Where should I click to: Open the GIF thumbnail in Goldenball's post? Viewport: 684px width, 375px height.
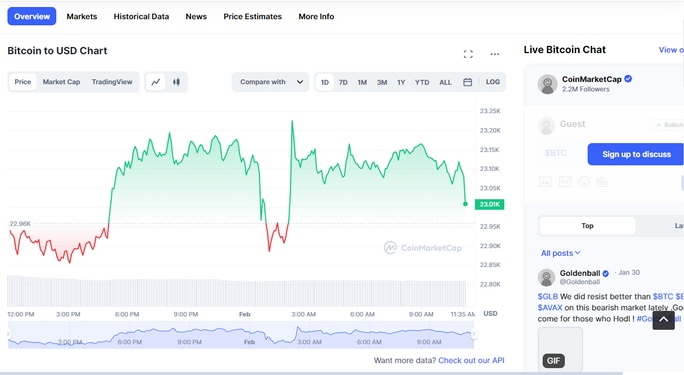(x=560, y=349)
